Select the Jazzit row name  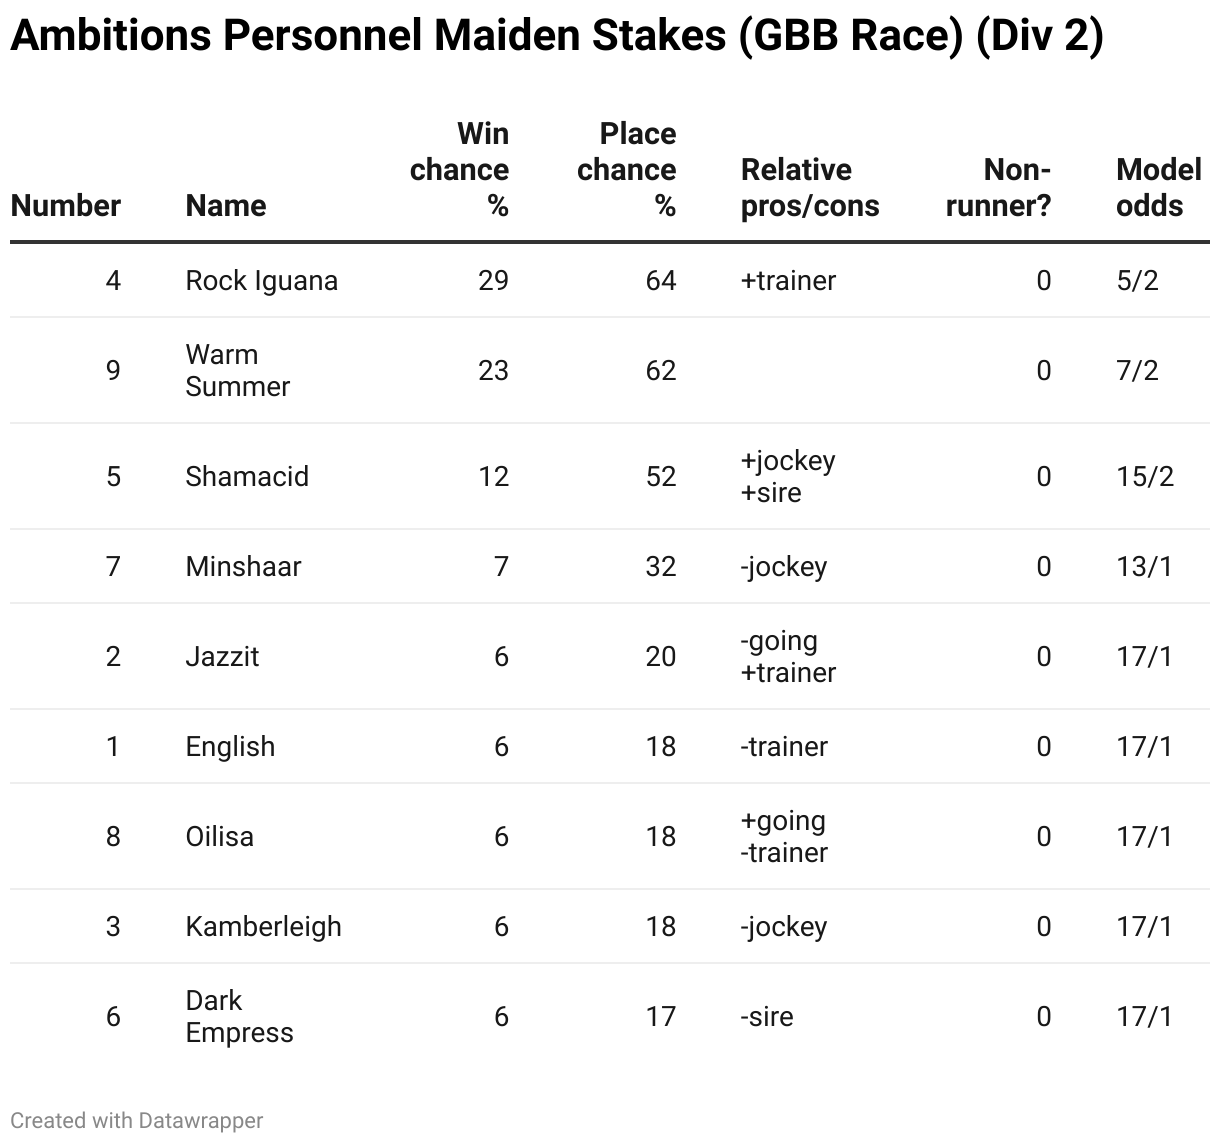coord(222,657)
